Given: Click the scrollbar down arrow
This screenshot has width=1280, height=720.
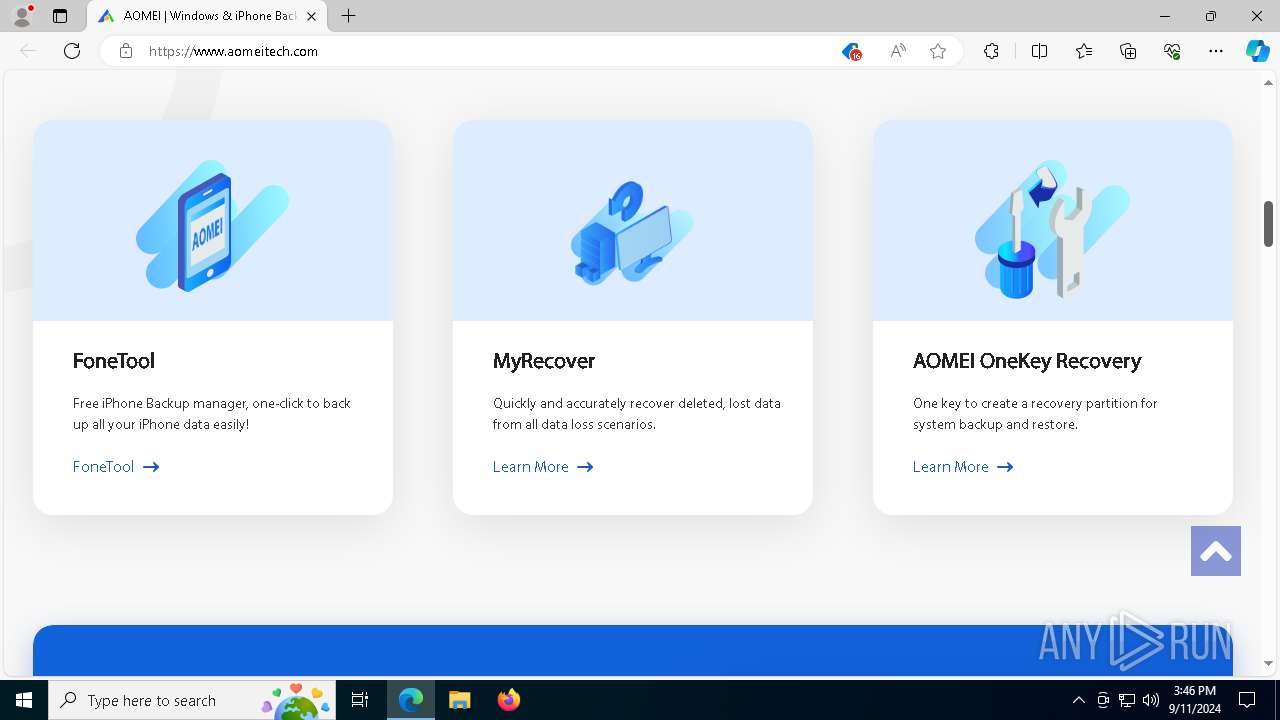Looking at the screenshot, I should (x=1268, y=663).
